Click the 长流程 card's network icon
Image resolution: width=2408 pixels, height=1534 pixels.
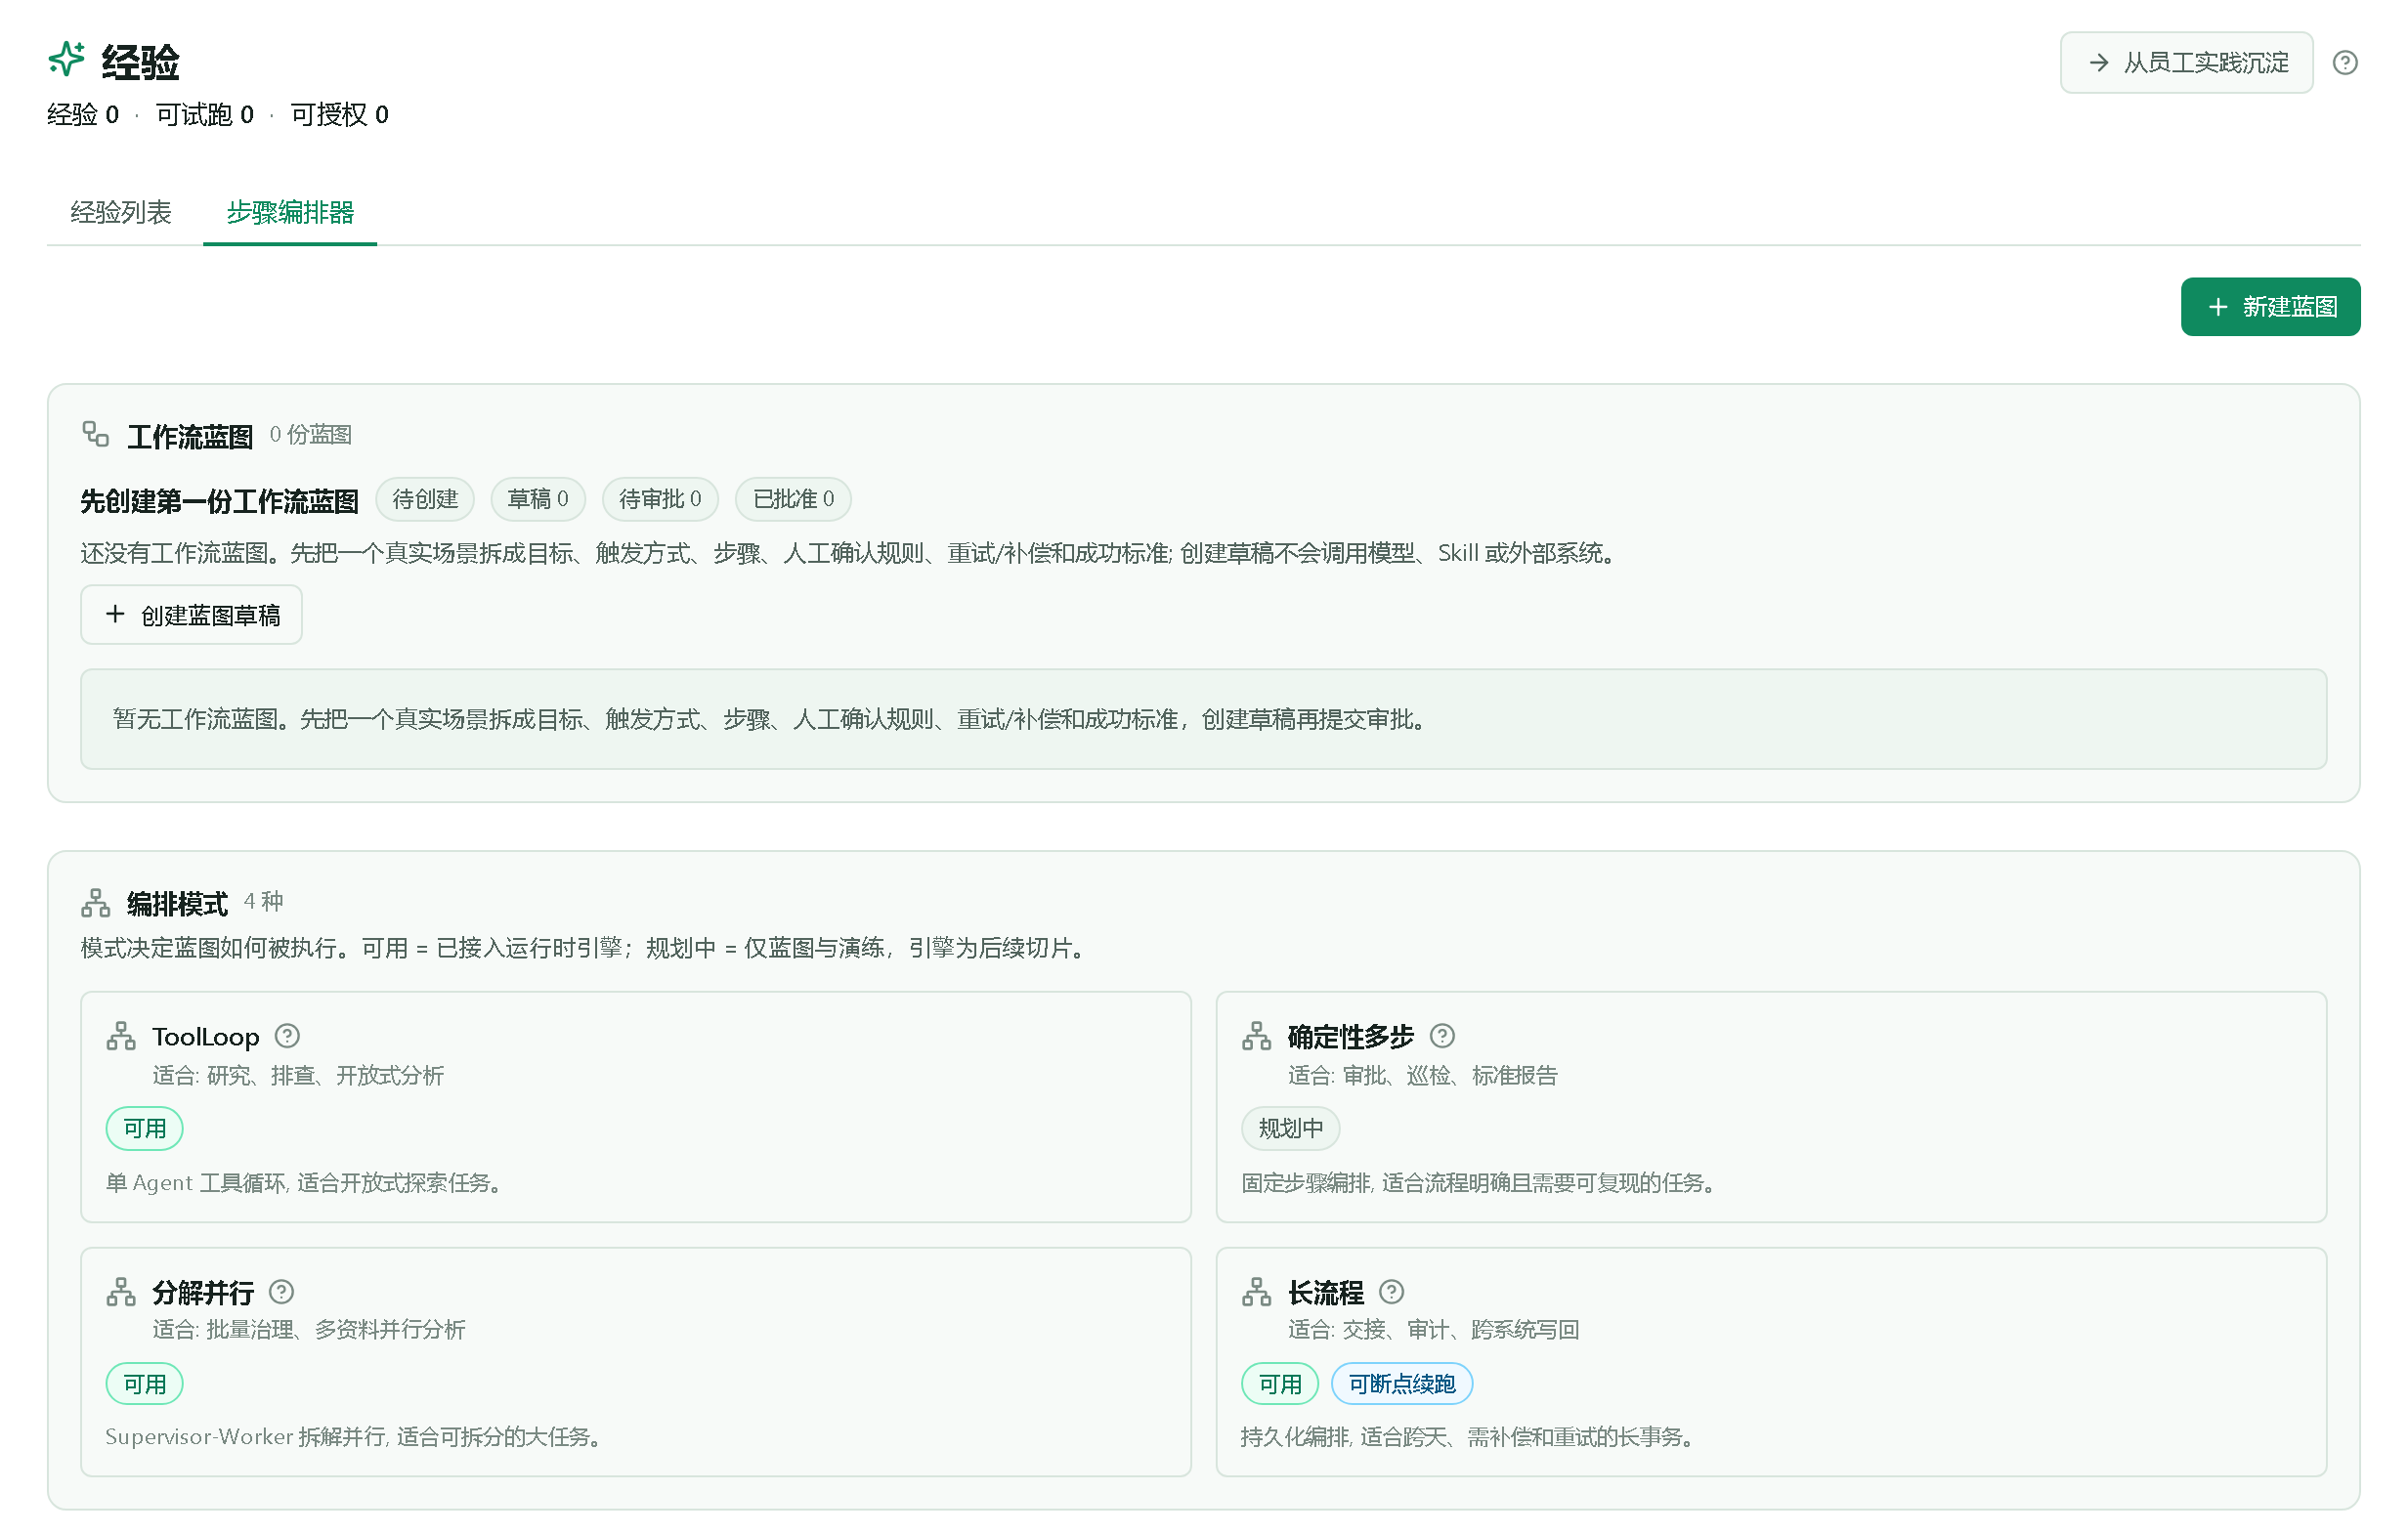click(x=1256, y=1292)
